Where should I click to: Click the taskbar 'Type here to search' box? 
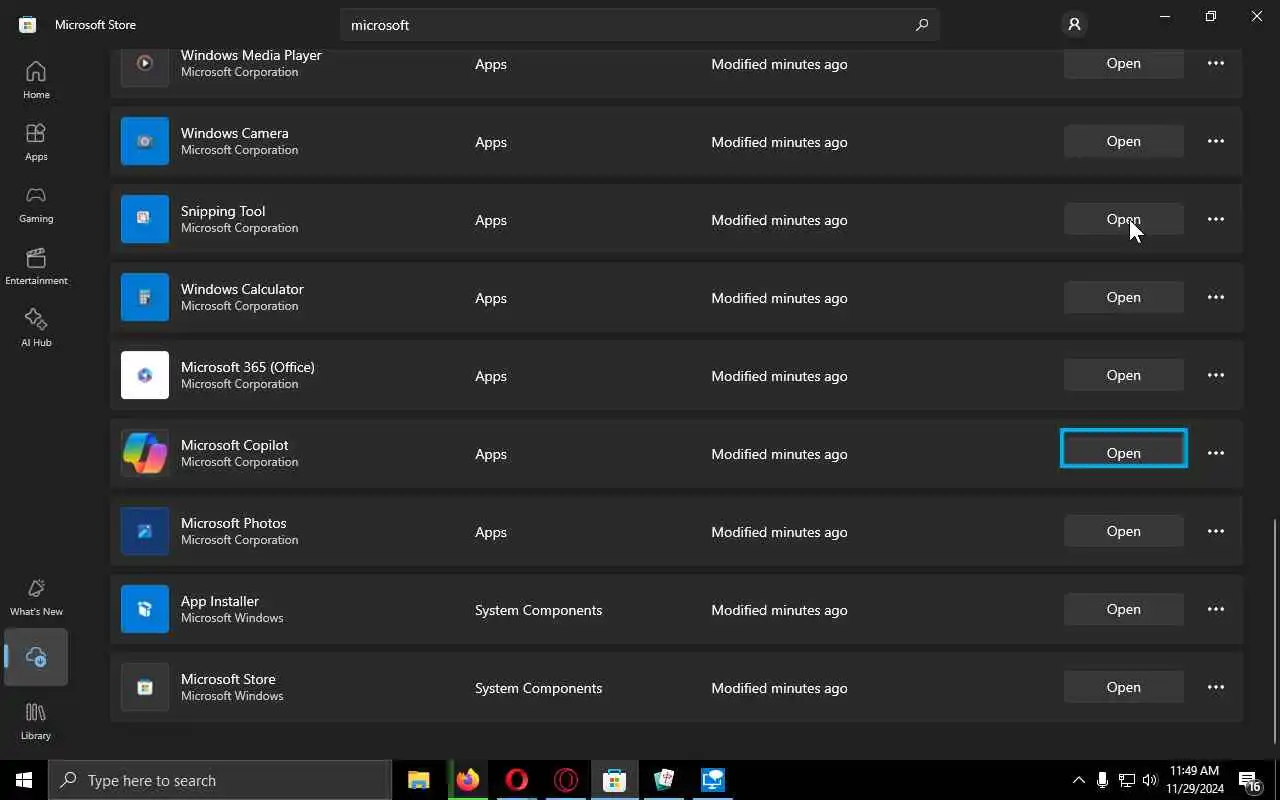coord(220,780)
